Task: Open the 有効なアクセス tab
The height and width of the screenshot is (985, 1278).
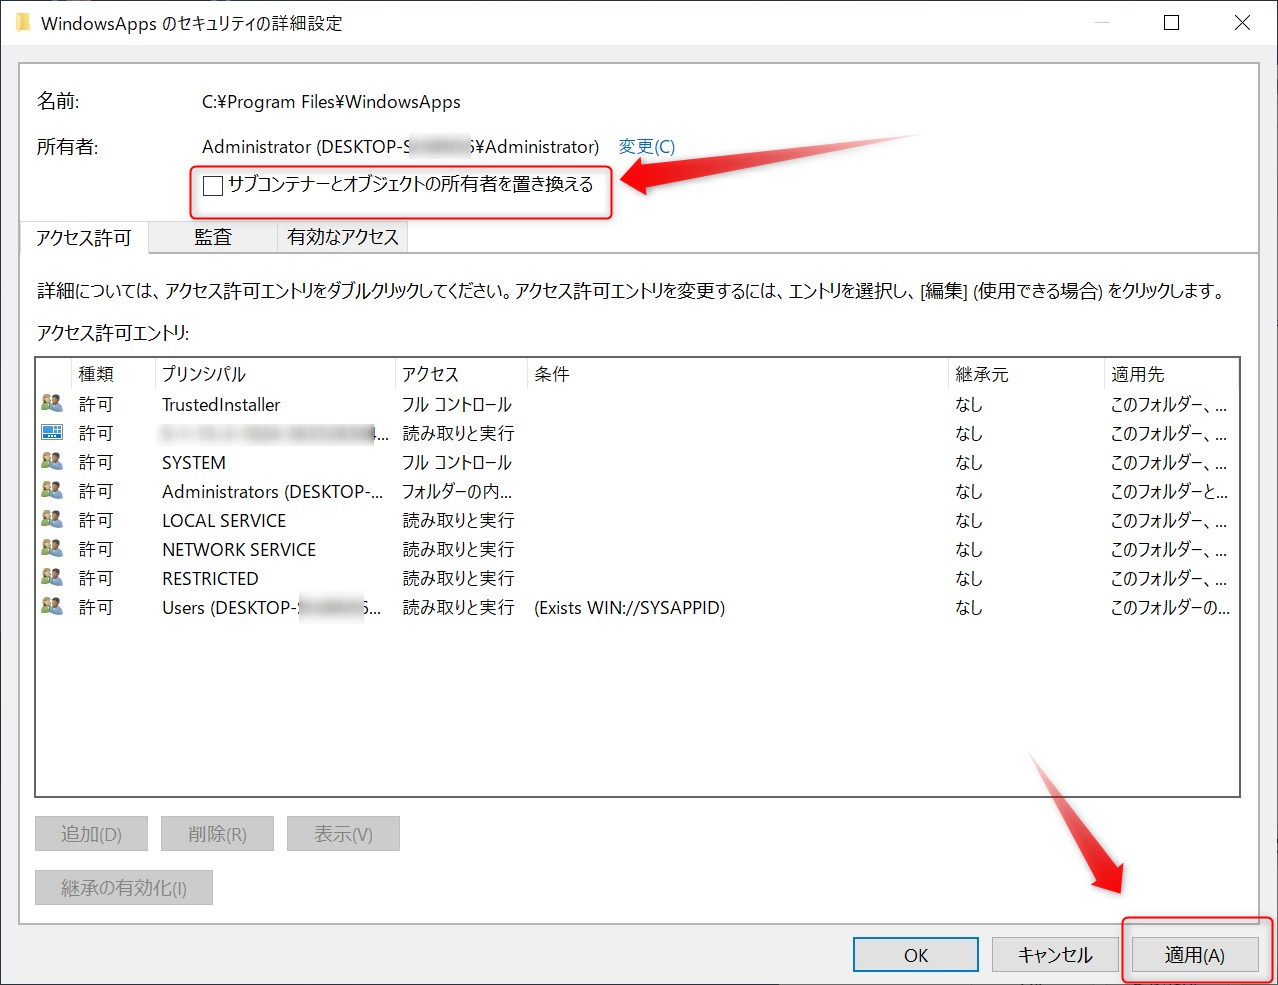Action: point(342,237)
